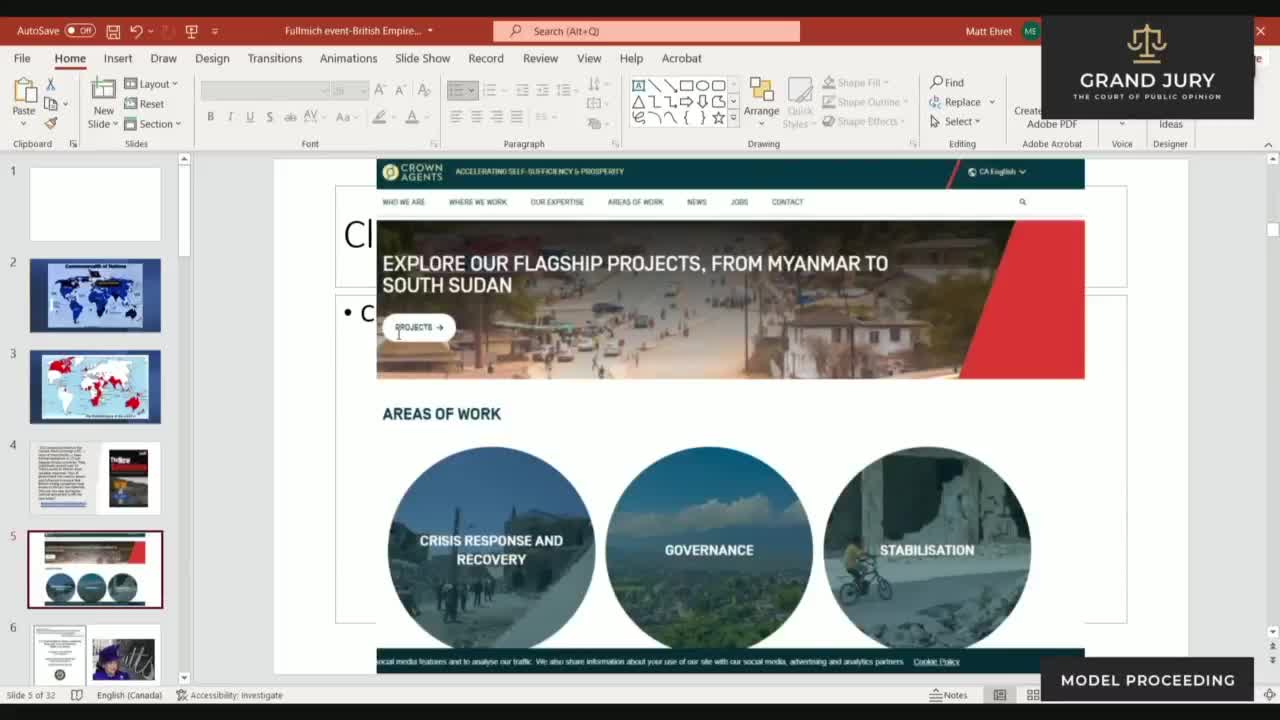Switch to the Insert tab
This screenshot has width=1280, height=720.
pyautogui.click(x=118, y=58)
